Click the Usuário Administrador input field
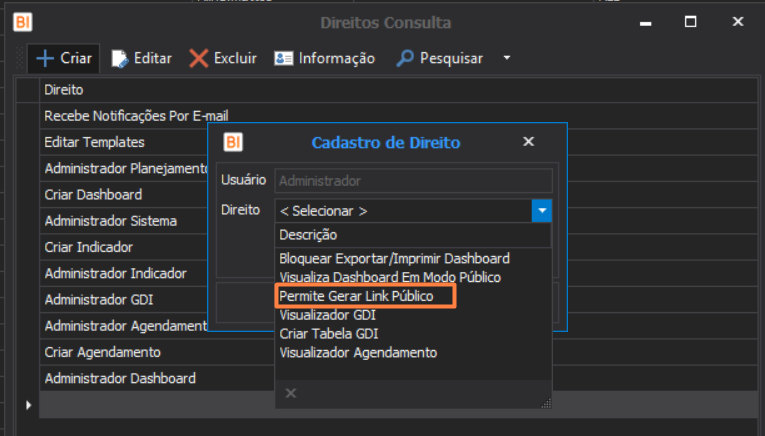The image size is (765, 436). [413, 181]
